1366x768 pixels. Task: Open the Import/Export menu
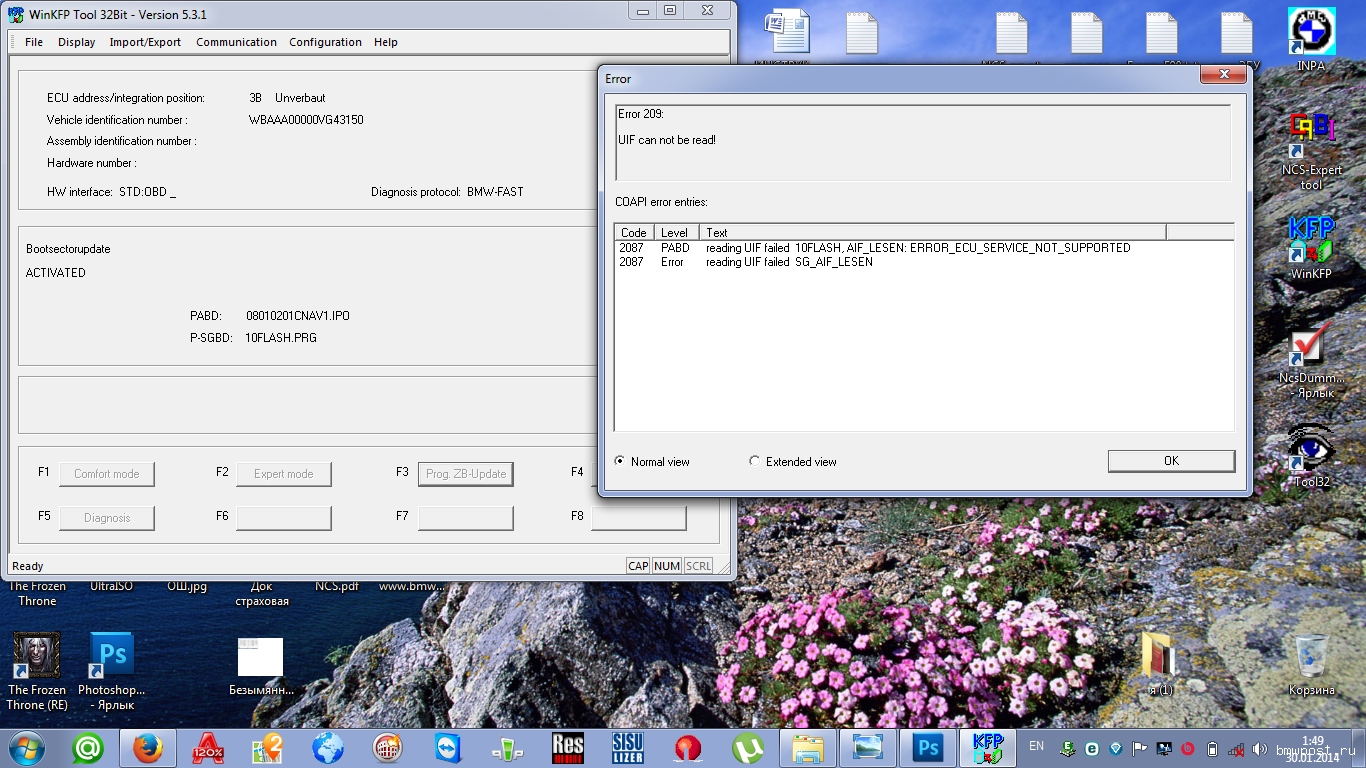pos(145,42)
